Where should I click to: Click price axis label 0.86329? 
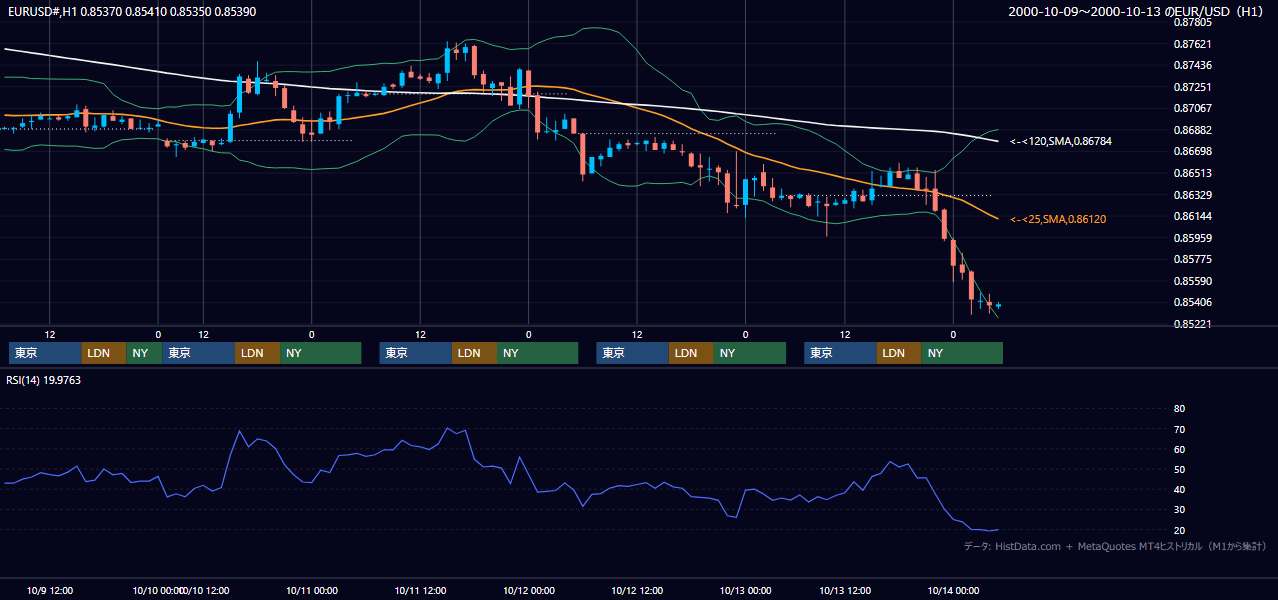click(1192, 195)
